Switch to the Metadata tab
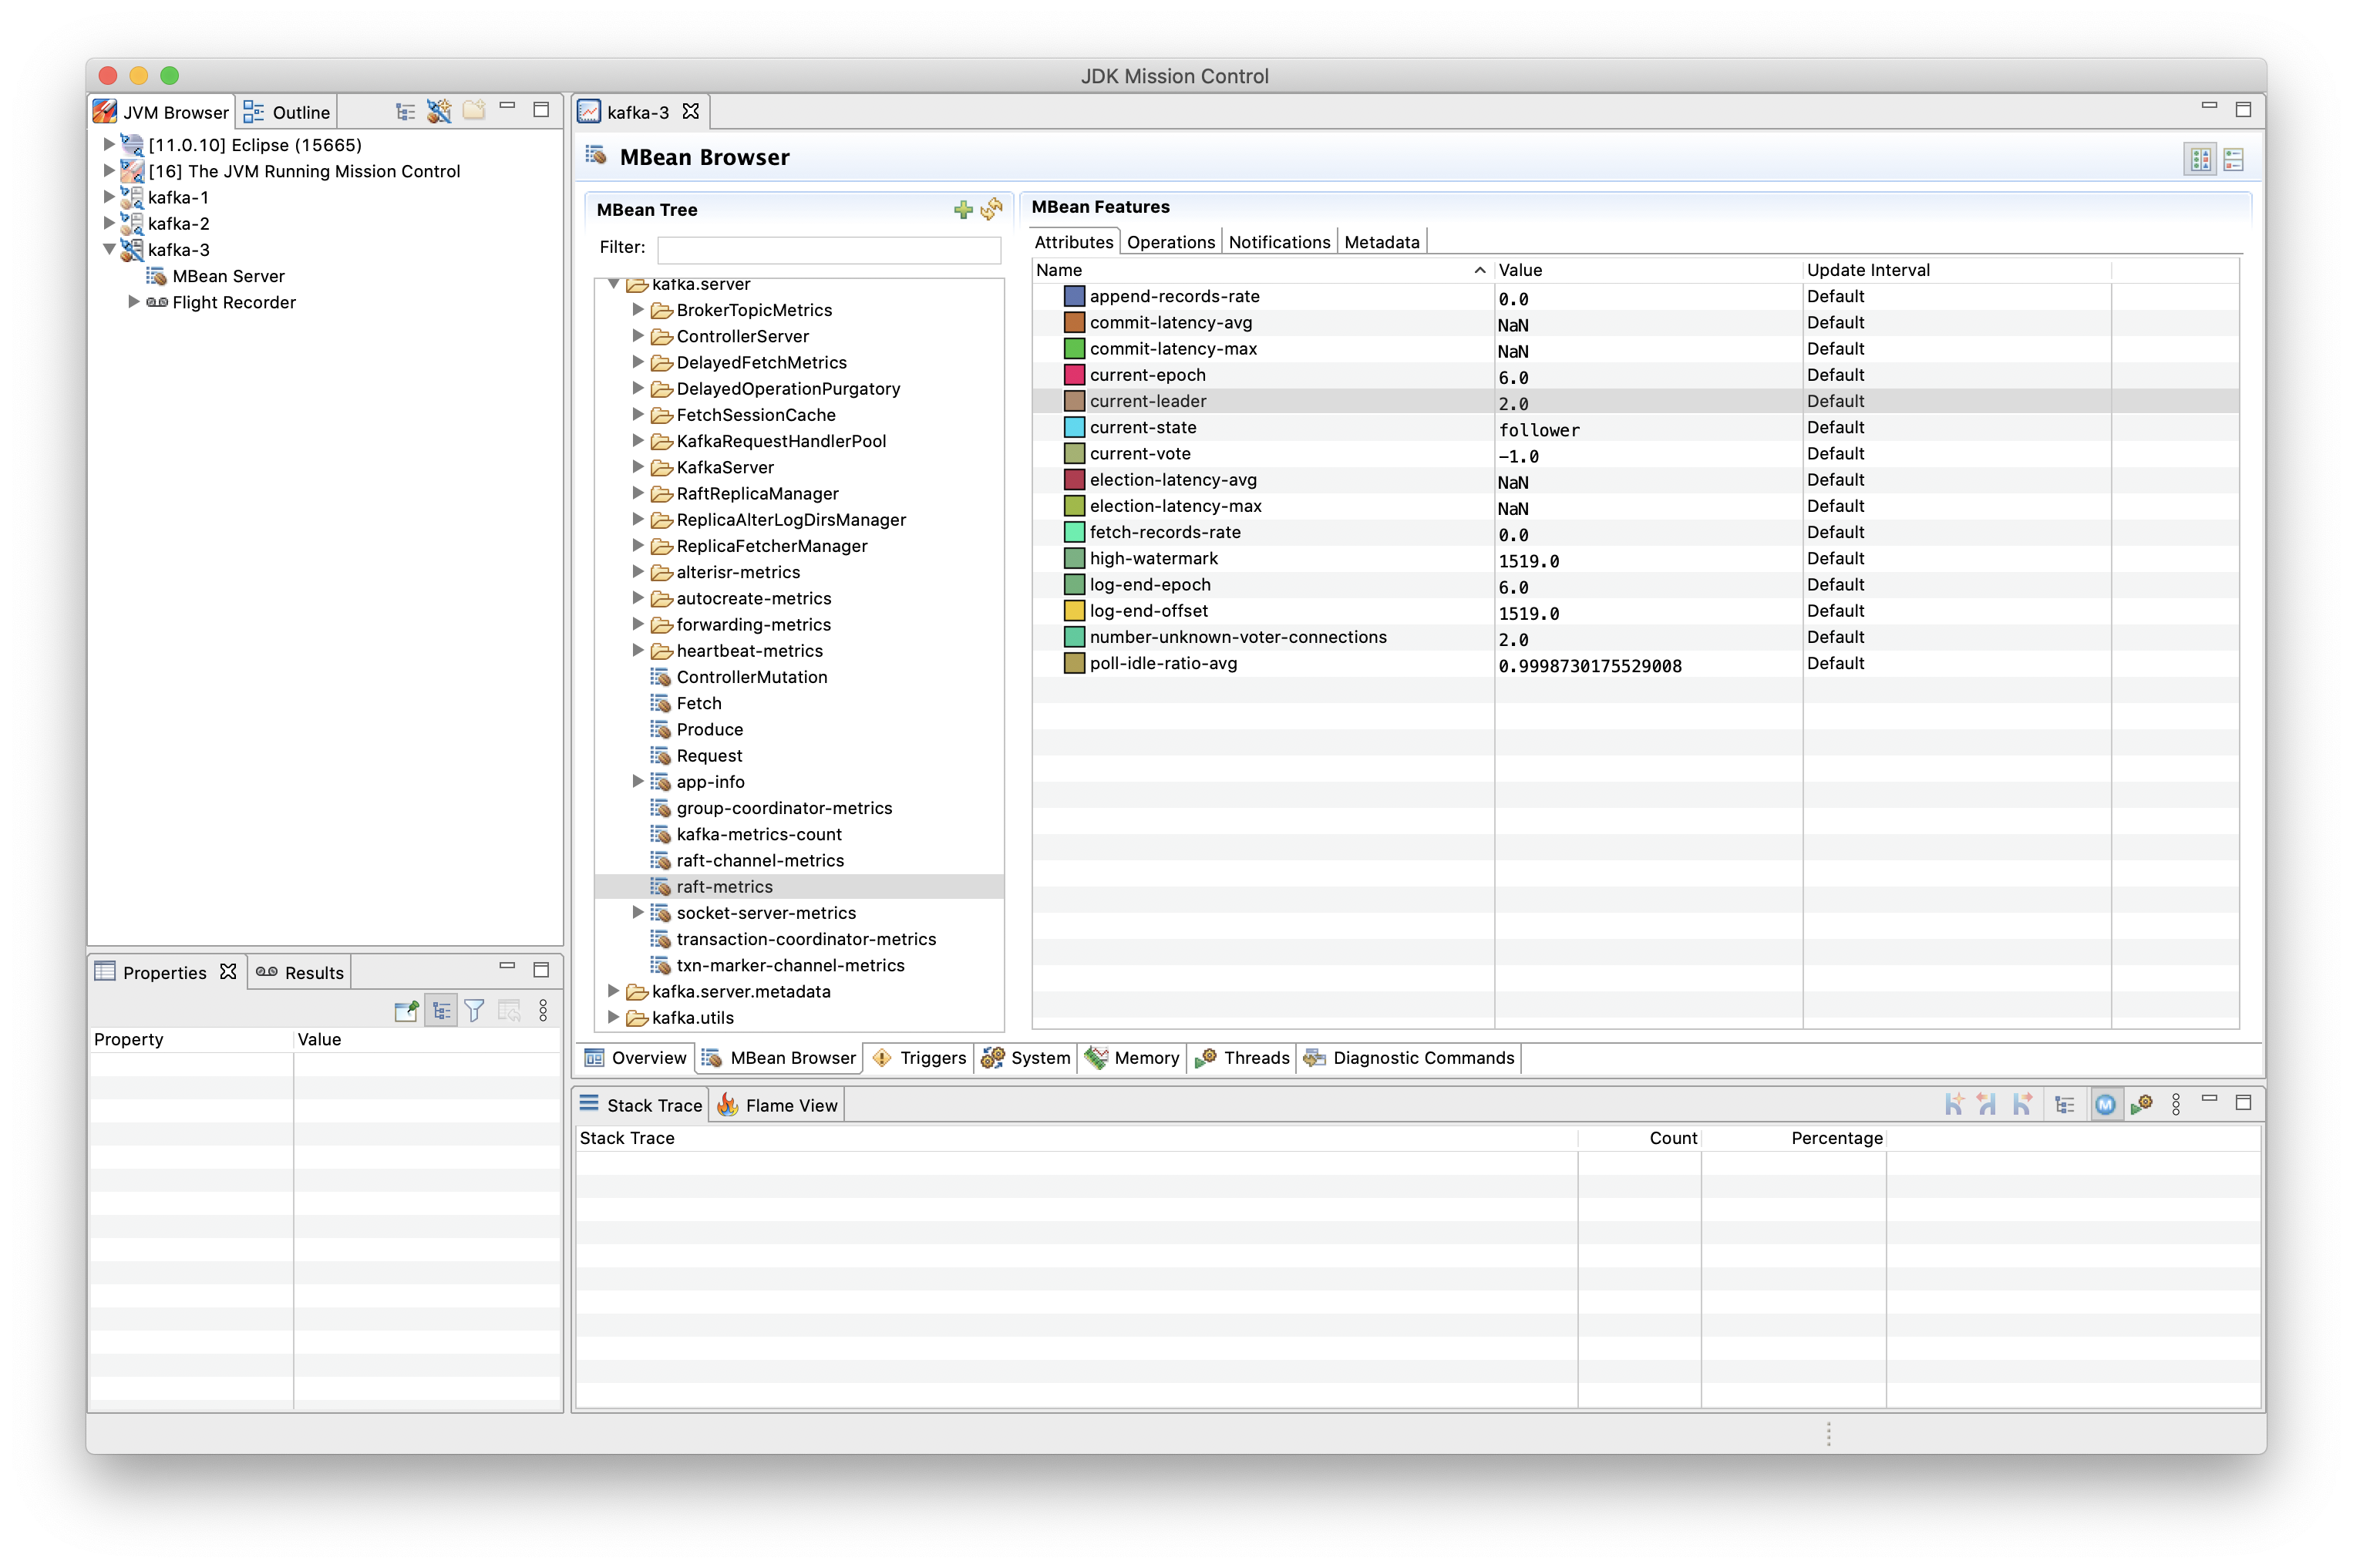The height and width of the screenshot is (1568, 2353). 1381,242
